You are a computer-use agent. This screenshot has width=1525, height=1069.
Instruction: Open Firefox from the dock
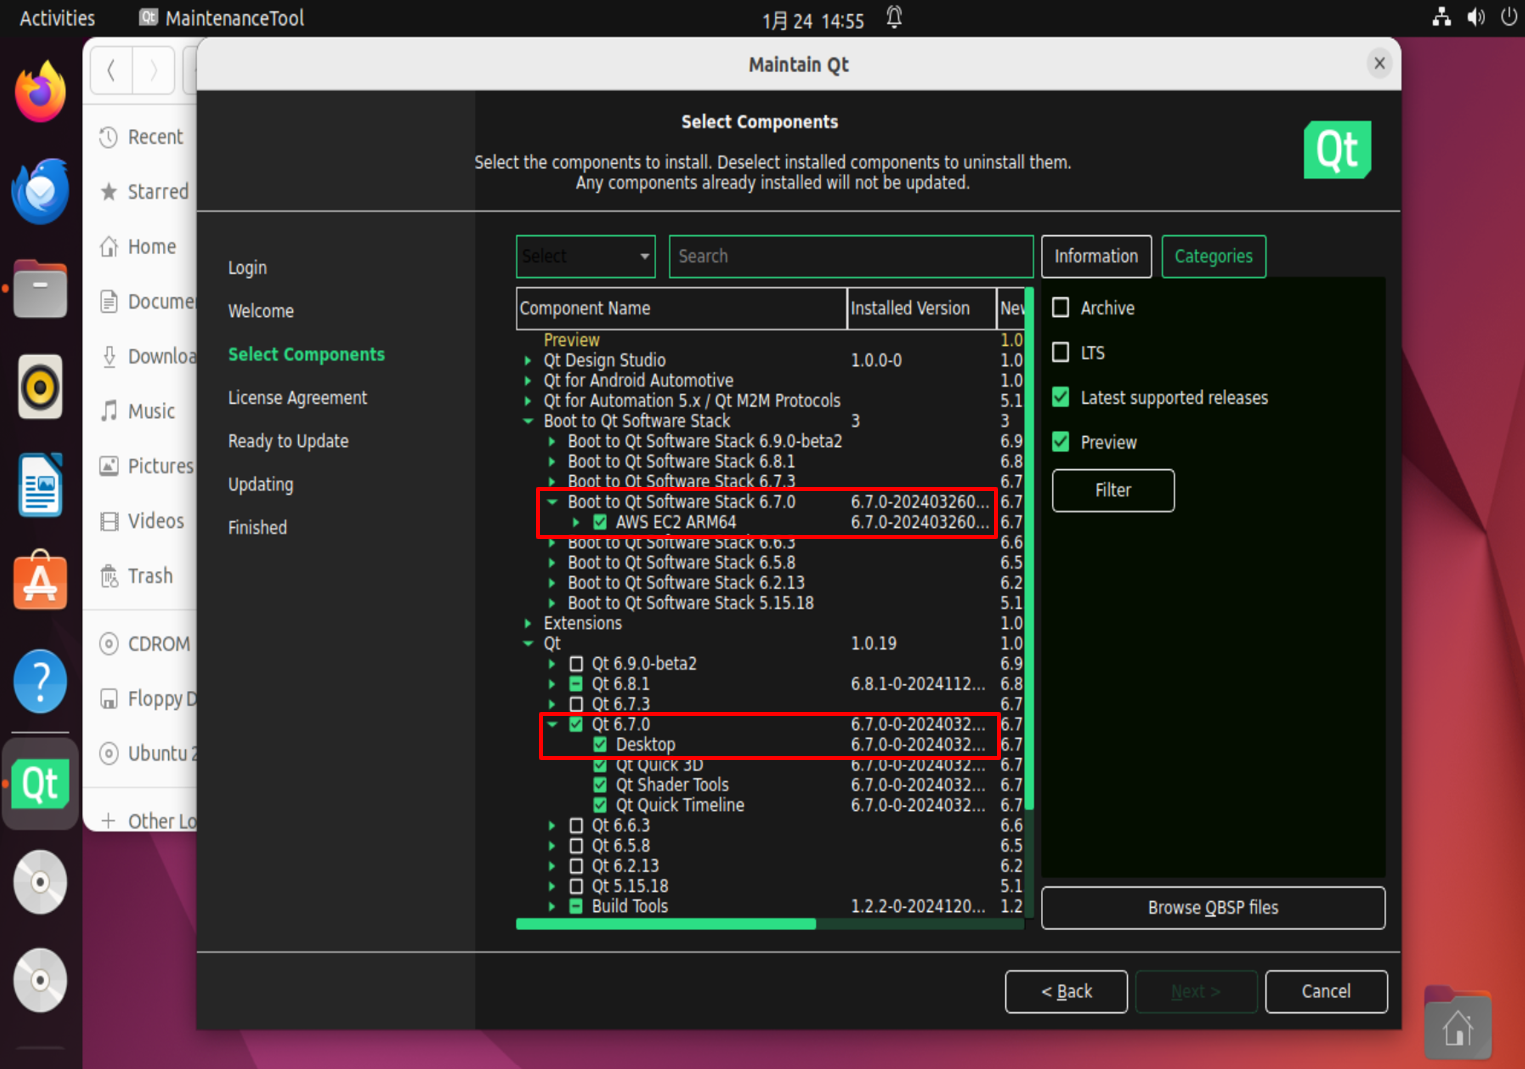40,92
